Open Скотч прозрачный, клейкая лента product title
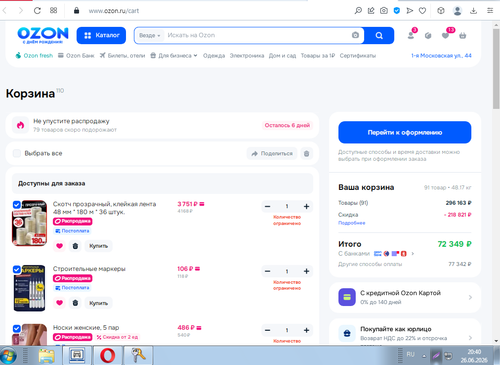The height and width of the screenshot is (365, 500). 104,208
